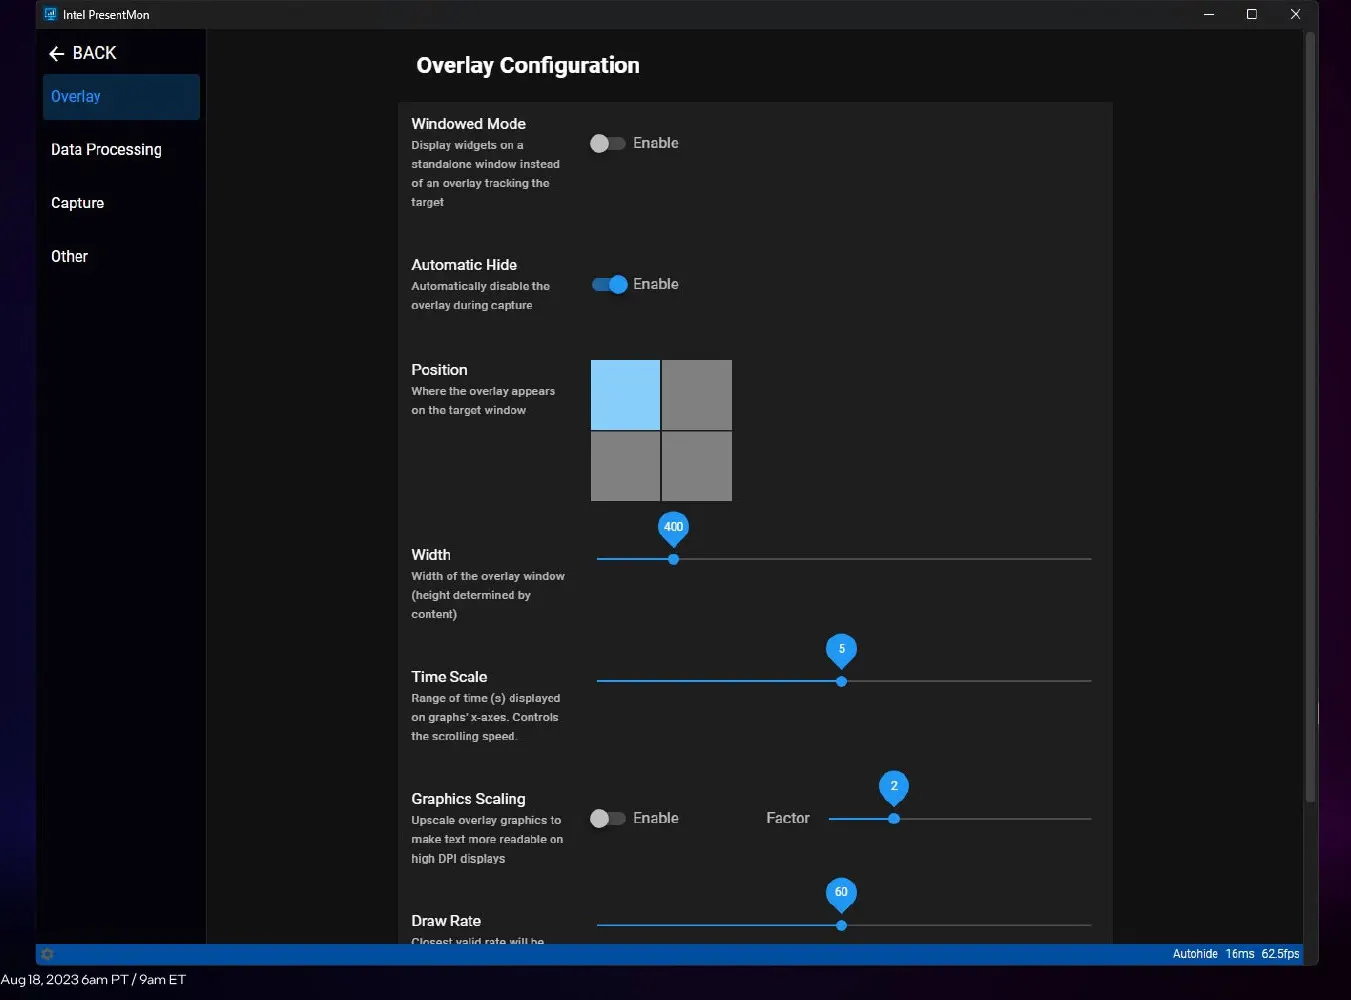Viewport: 1351px width, 1000px height.
Task: Select the Overlay settings tab
Action: [121, 97]
